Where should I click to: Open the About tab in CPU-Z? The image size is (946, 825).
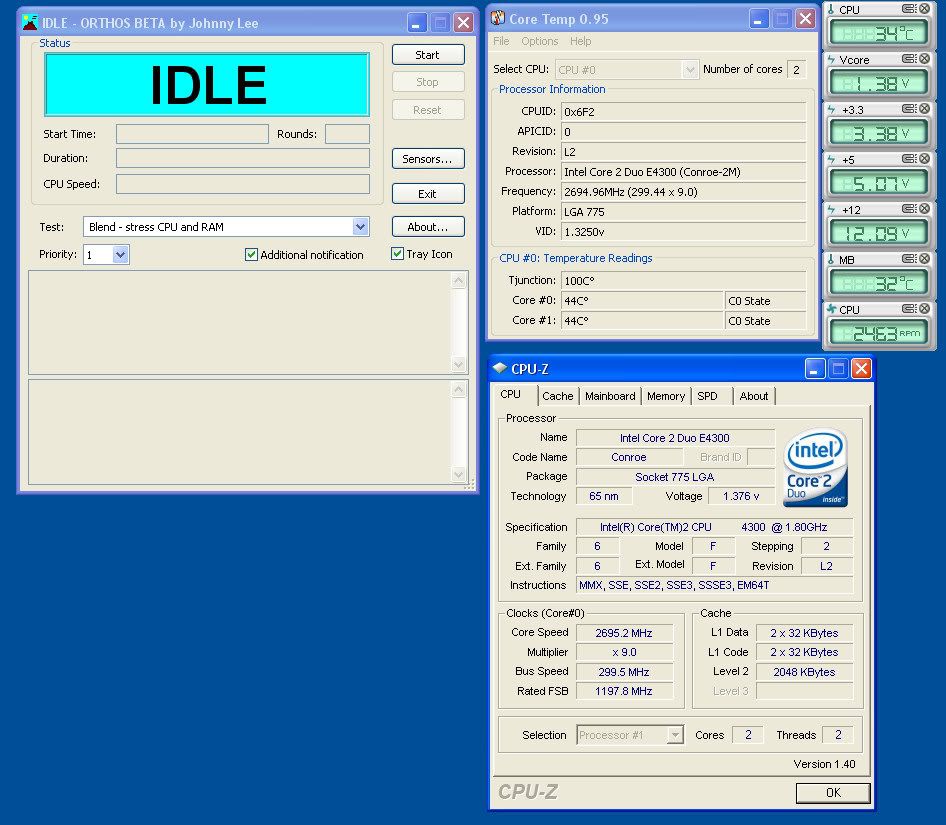pos(754,396)
